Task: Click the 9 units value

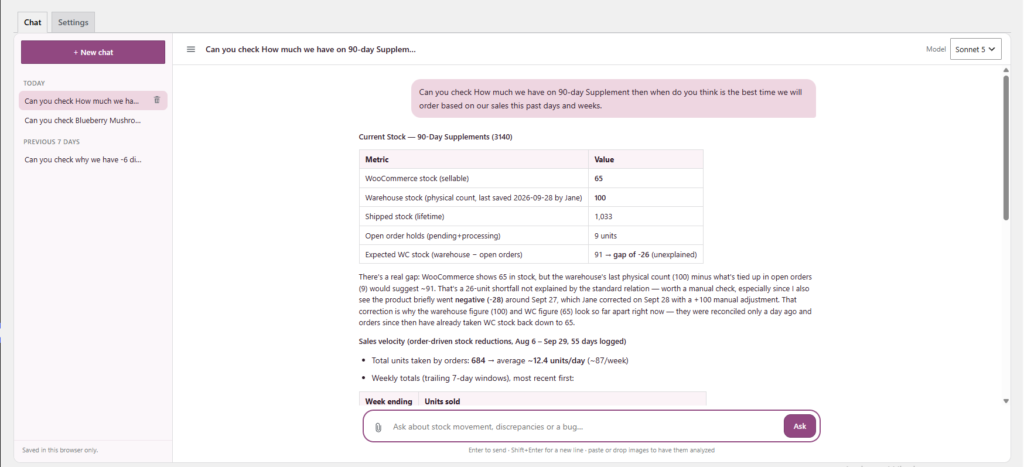Action: click(x=646, y=235)
